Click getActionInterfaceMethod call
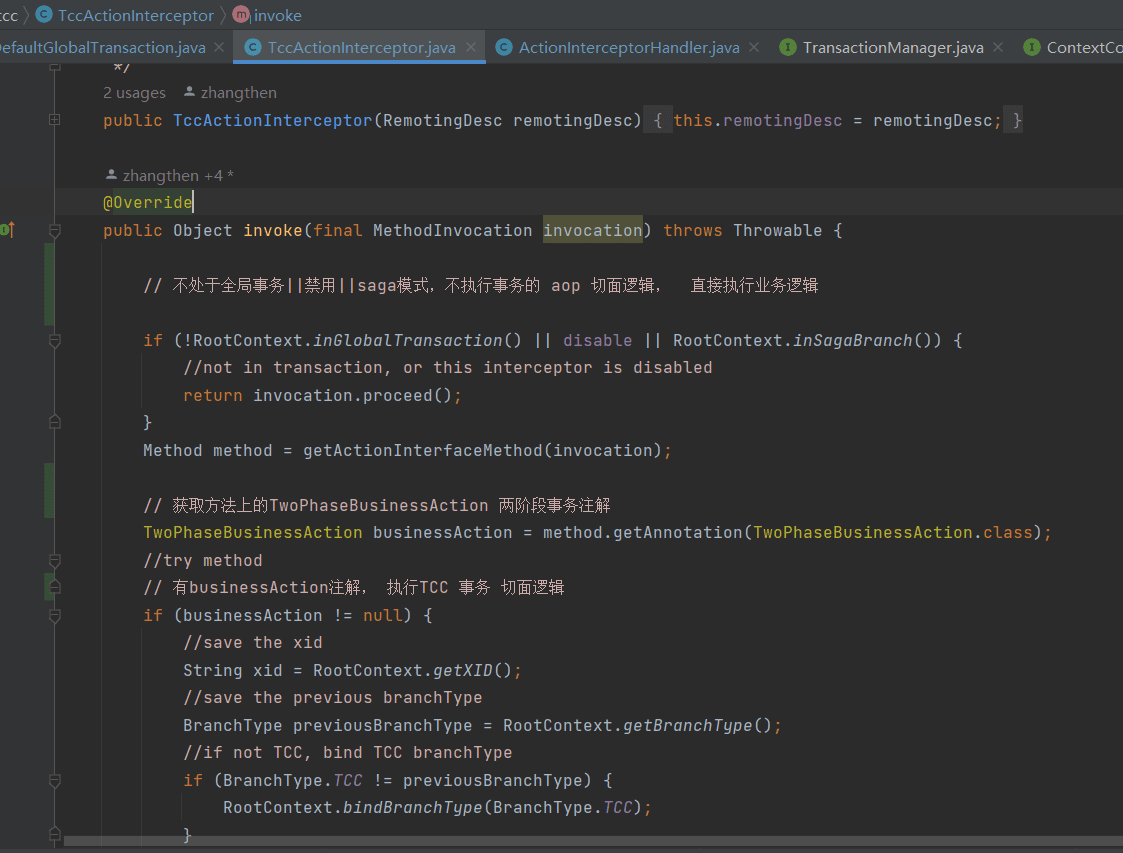1123x853 pixels. click(423, 450)
